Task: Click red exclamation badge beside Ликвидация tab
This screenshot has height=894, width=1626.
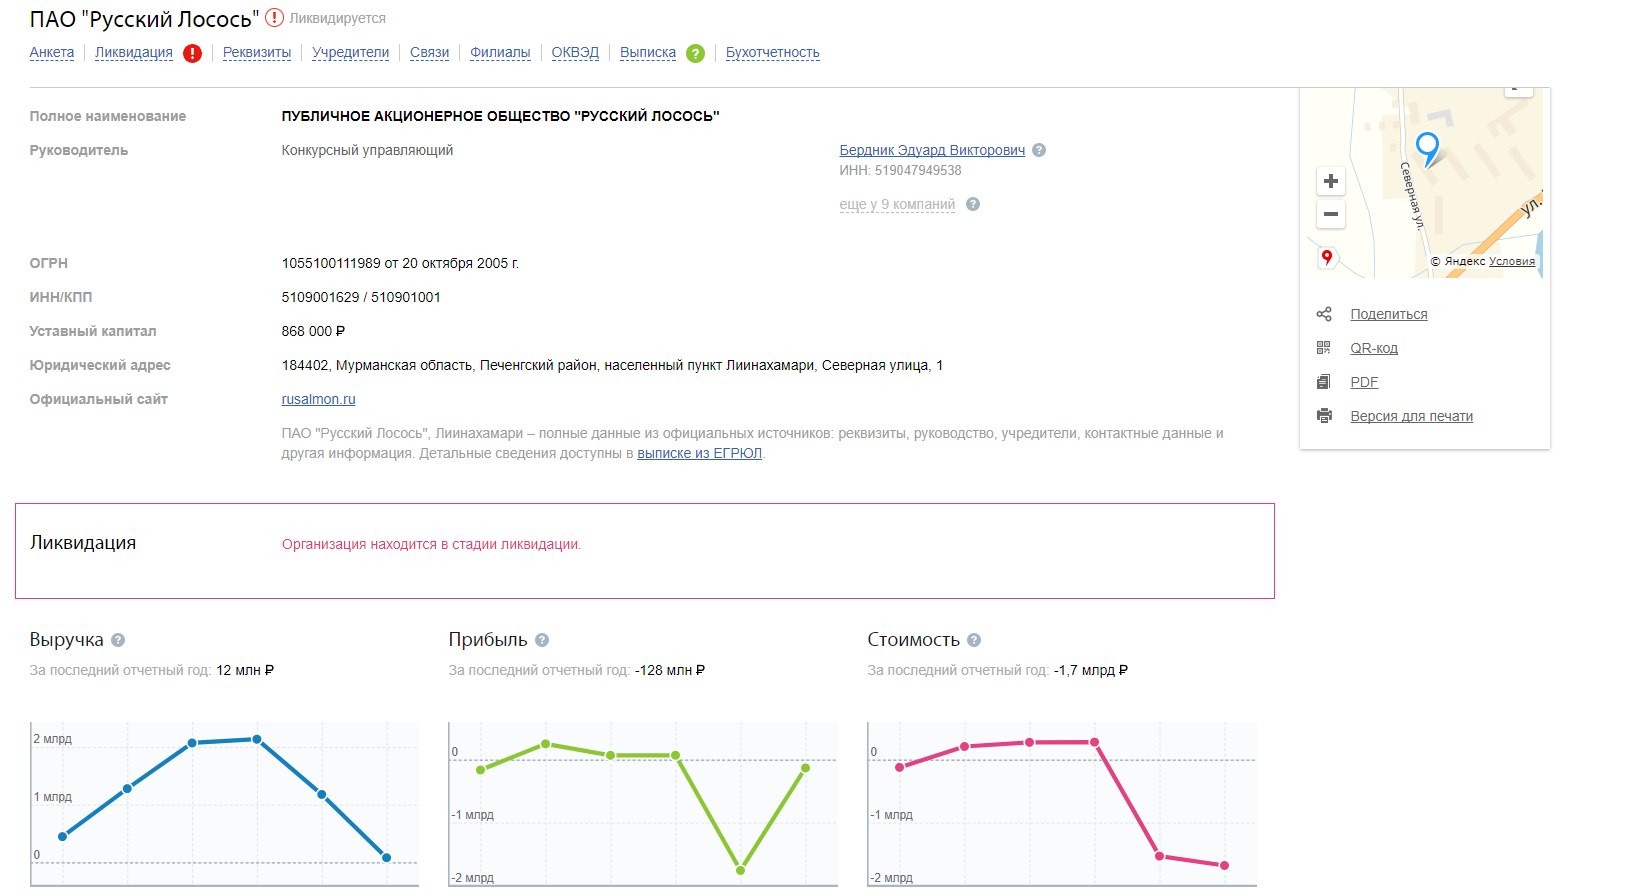Action: point(193,54)
